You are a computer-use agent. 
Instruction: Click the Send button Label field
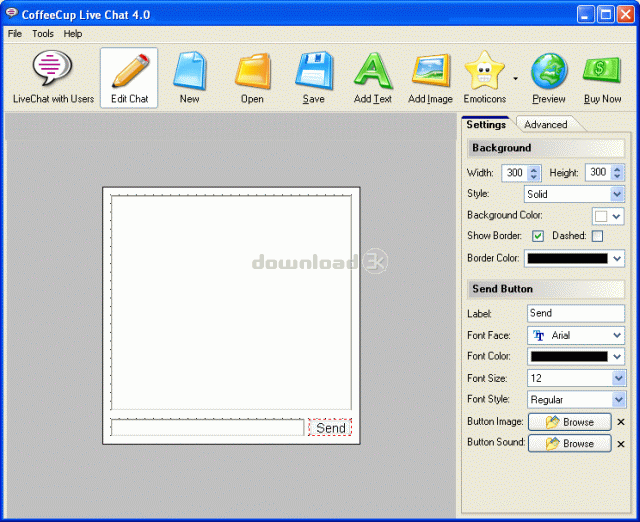click(x=576, y=313)
